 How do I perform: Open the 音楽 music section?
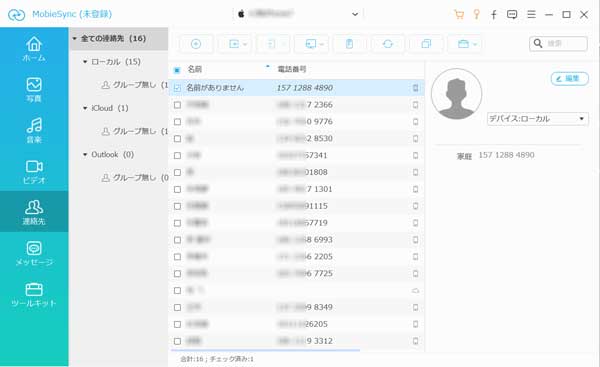coord(34,130)
